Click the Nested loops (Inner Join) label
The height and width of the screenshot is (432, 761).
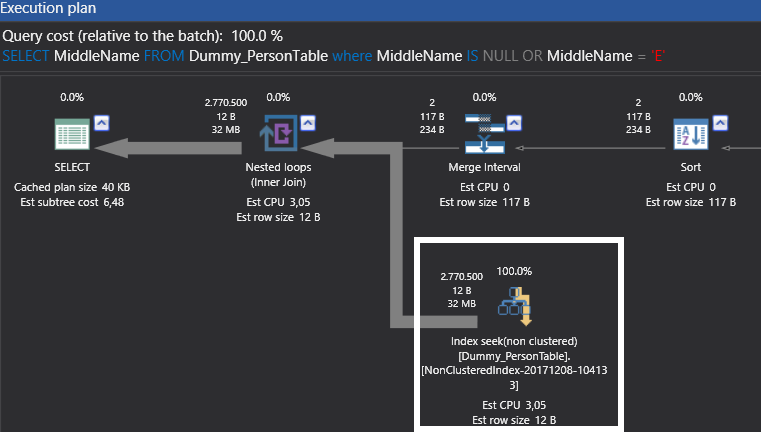(277, 175)
